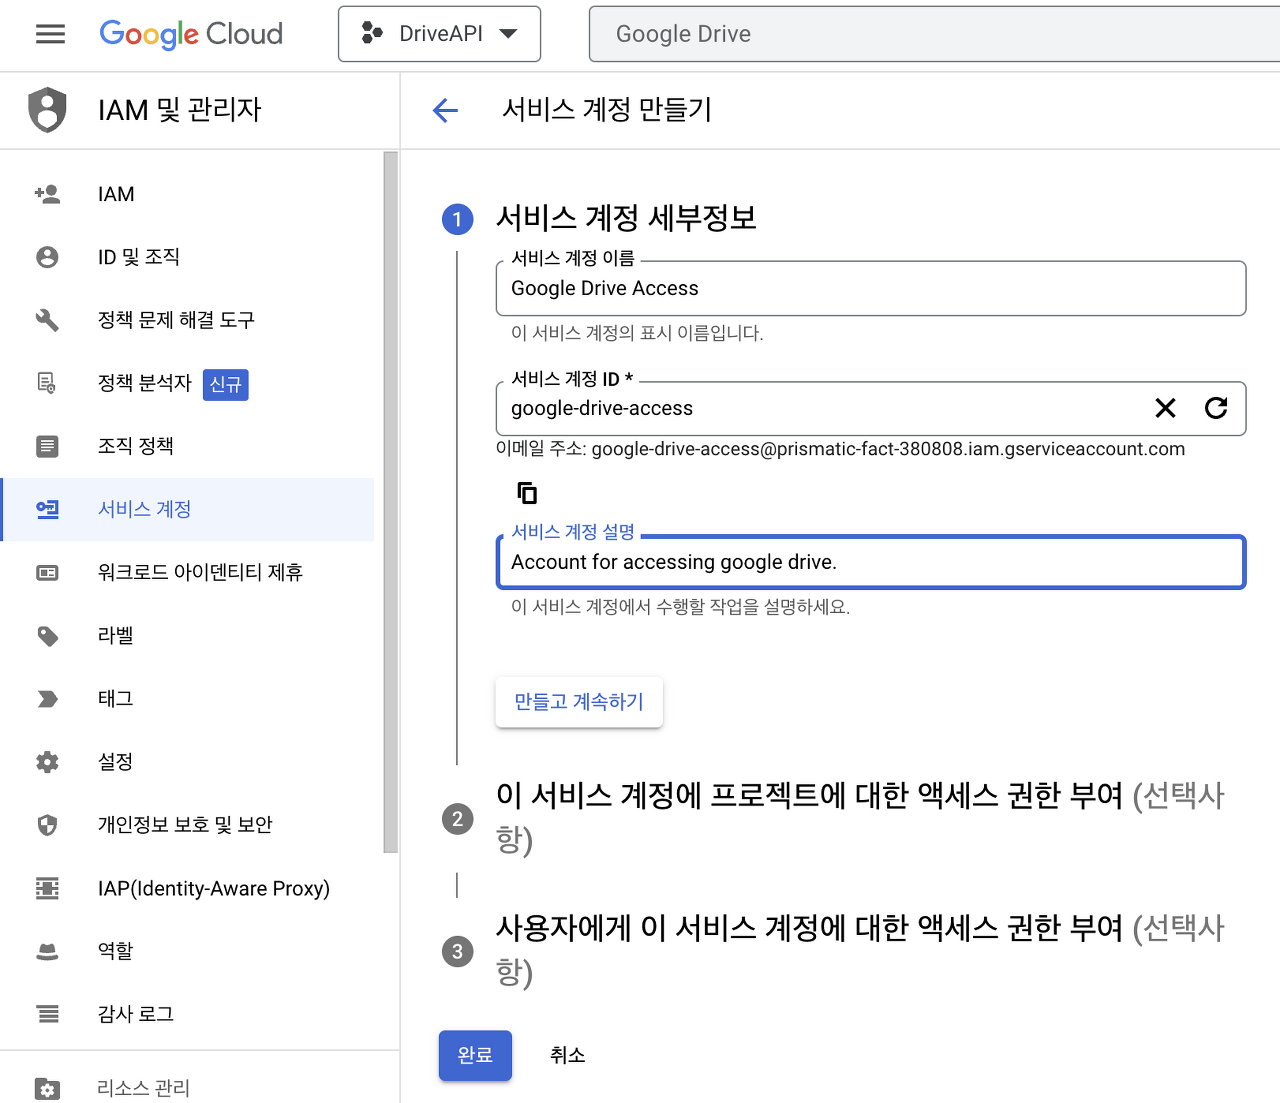The width and height of the screenshot is (1280, 1103).
Task: Click the 취소 button
Action: coord(567,1055)
